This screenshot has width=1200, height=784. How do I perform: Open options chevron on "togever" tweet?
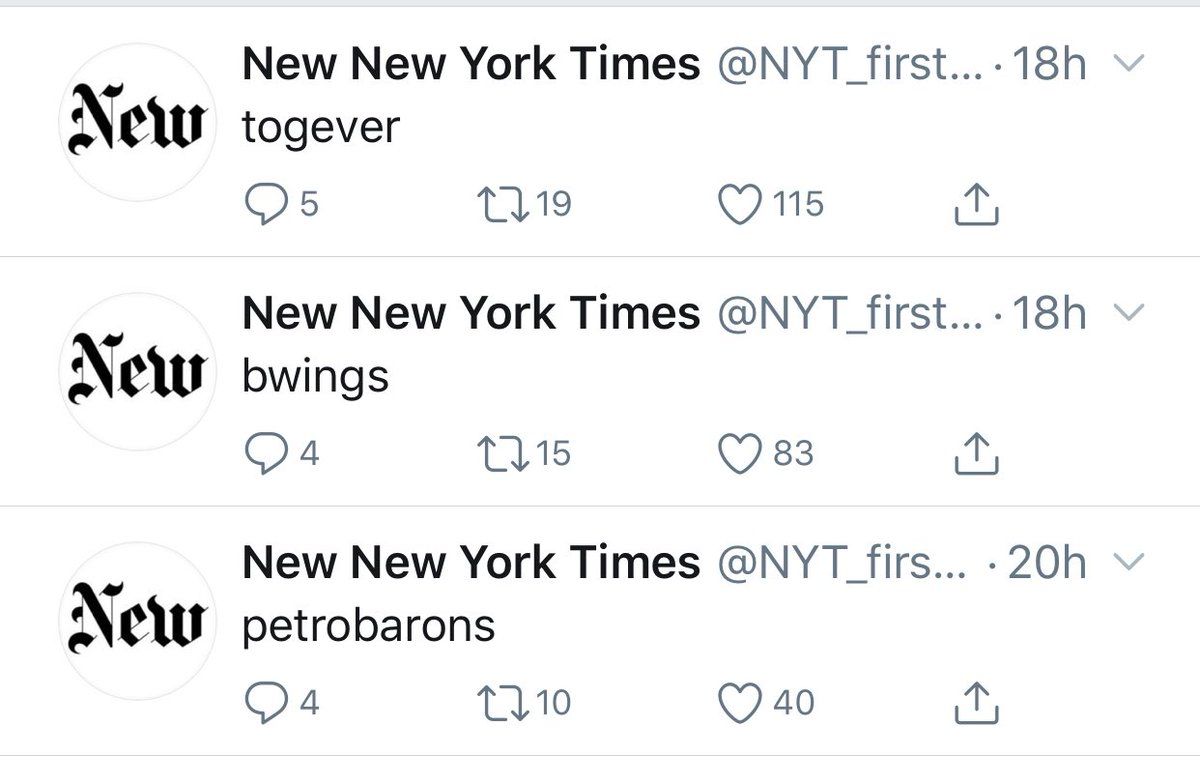[1128, 65]
